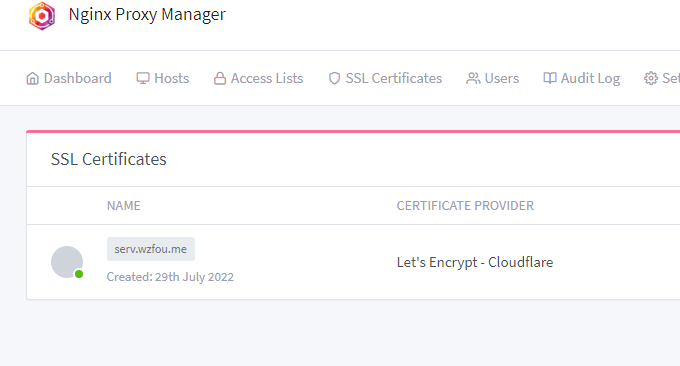Click the settings gear icon
680x366 pixels.
(x=651, y=78)
